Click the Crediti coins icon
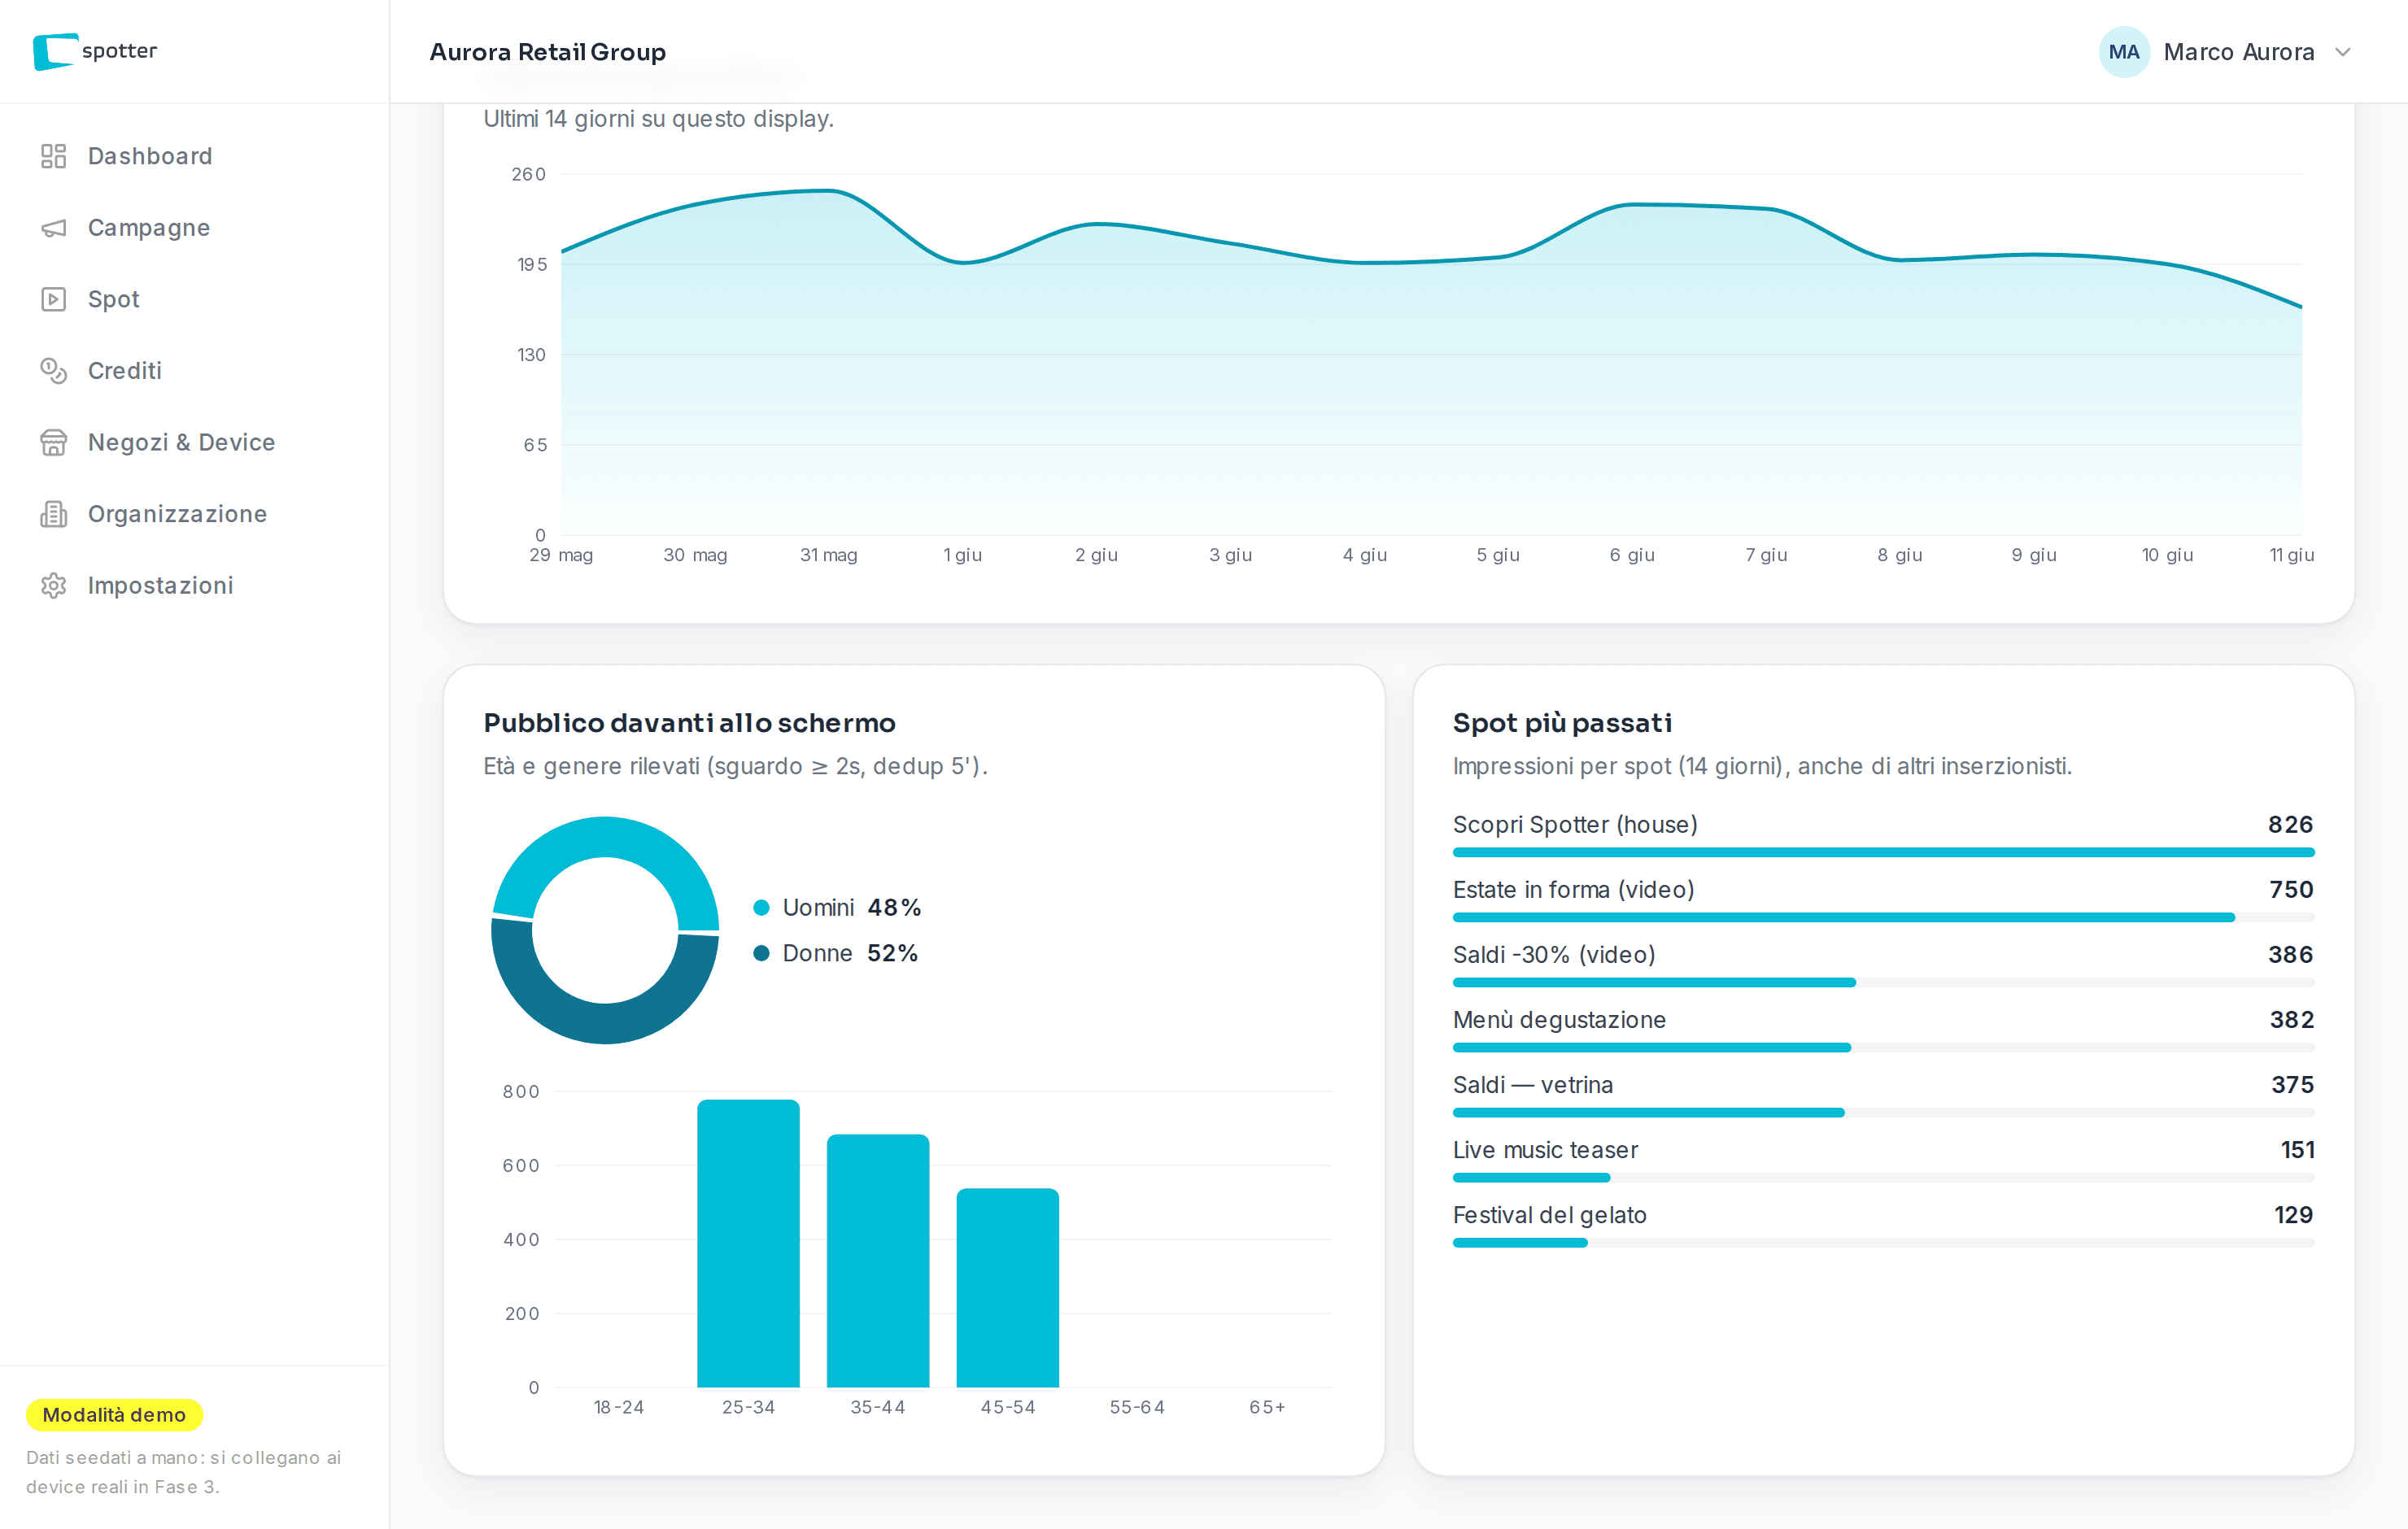Viewport: 2408px width, 1529px height. 53,371
